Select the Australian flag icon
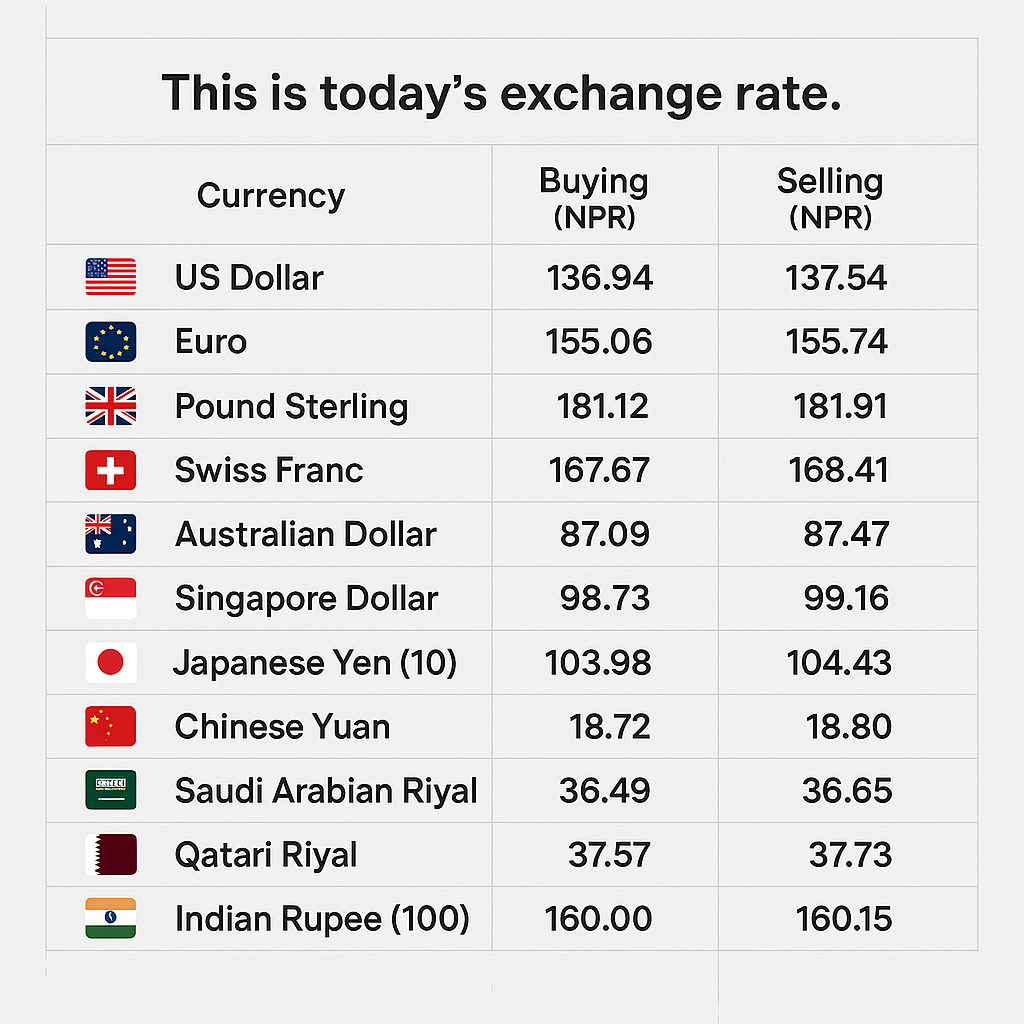The image size is (1024, 1024). pyautogui.click(x=110, y=534)
